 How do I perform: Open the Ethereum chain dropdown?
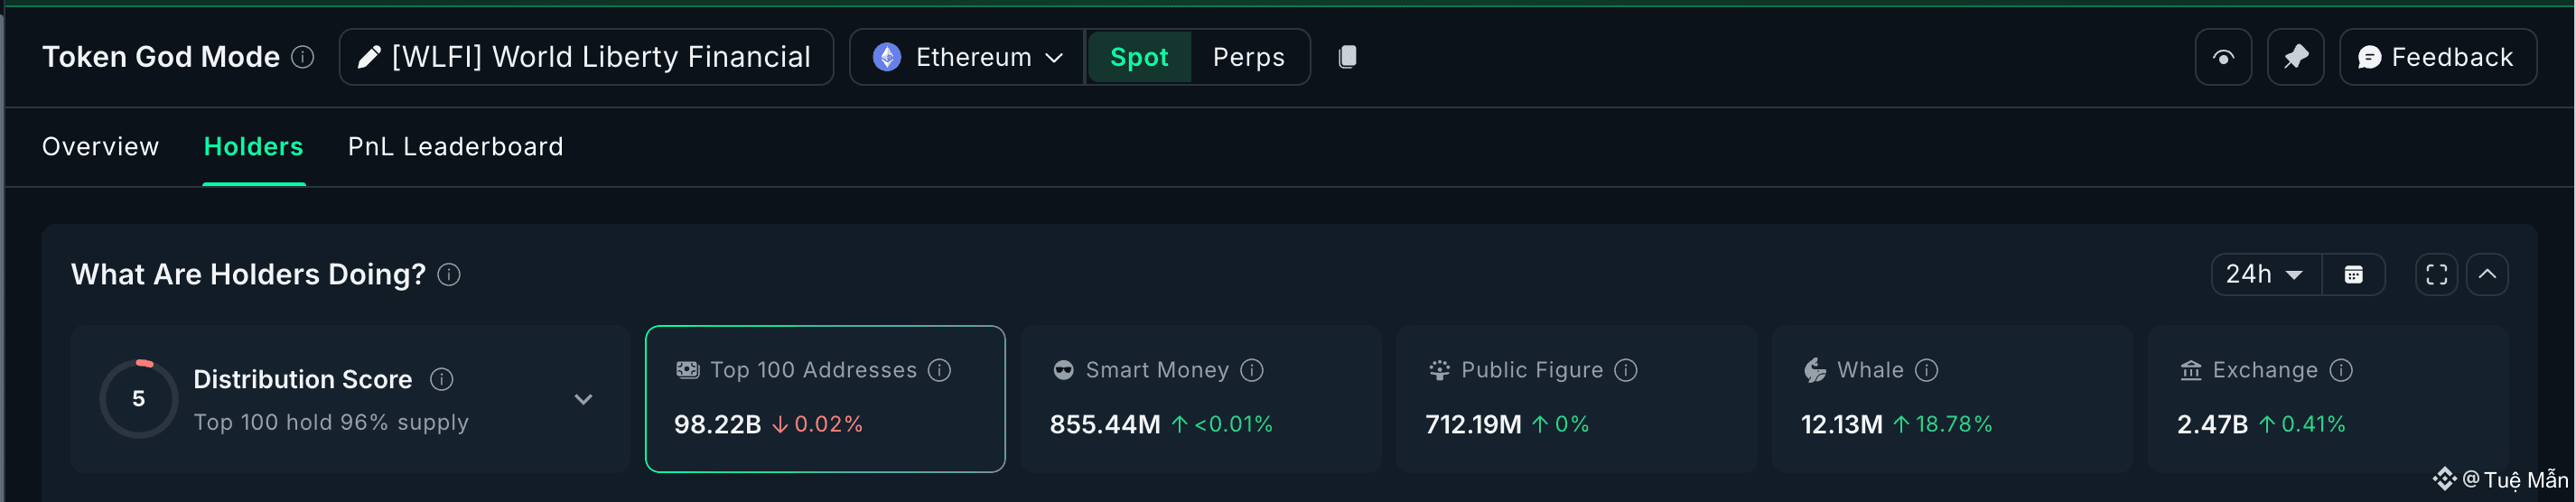tap(966, 57)
